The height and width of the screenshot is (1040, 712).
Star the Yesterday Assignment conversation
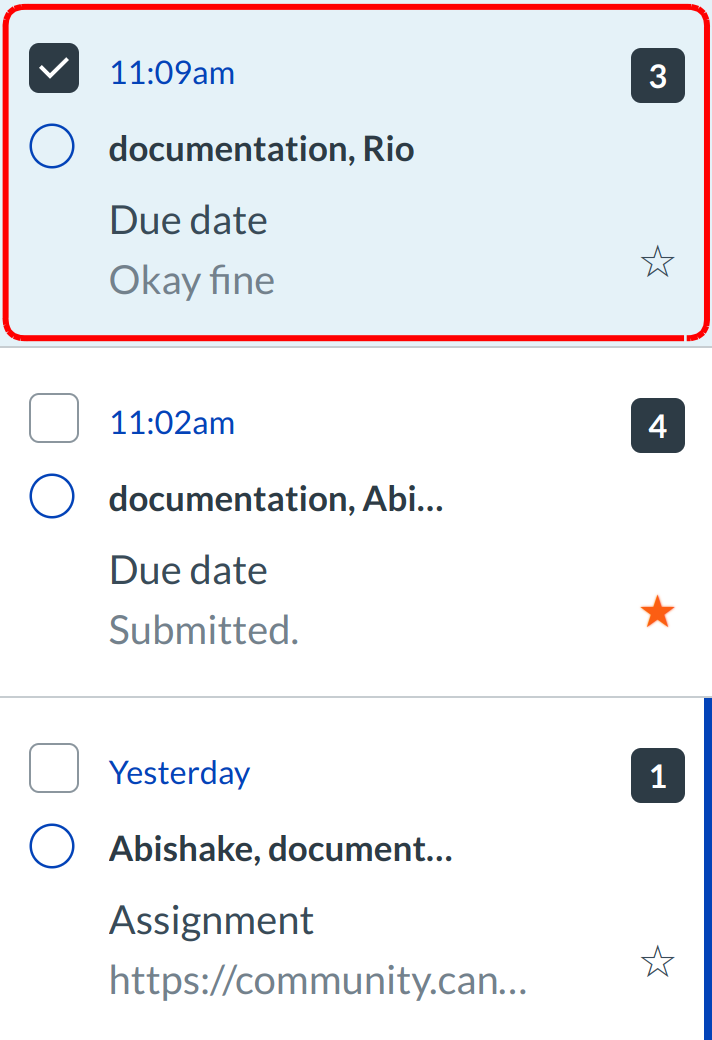coord(657,963)
